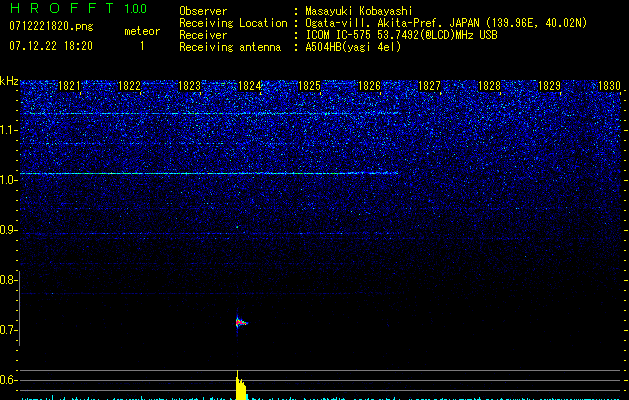Click the yellow signal intensity peak
This screenshot has height=400, width=629.
(241, 386)
